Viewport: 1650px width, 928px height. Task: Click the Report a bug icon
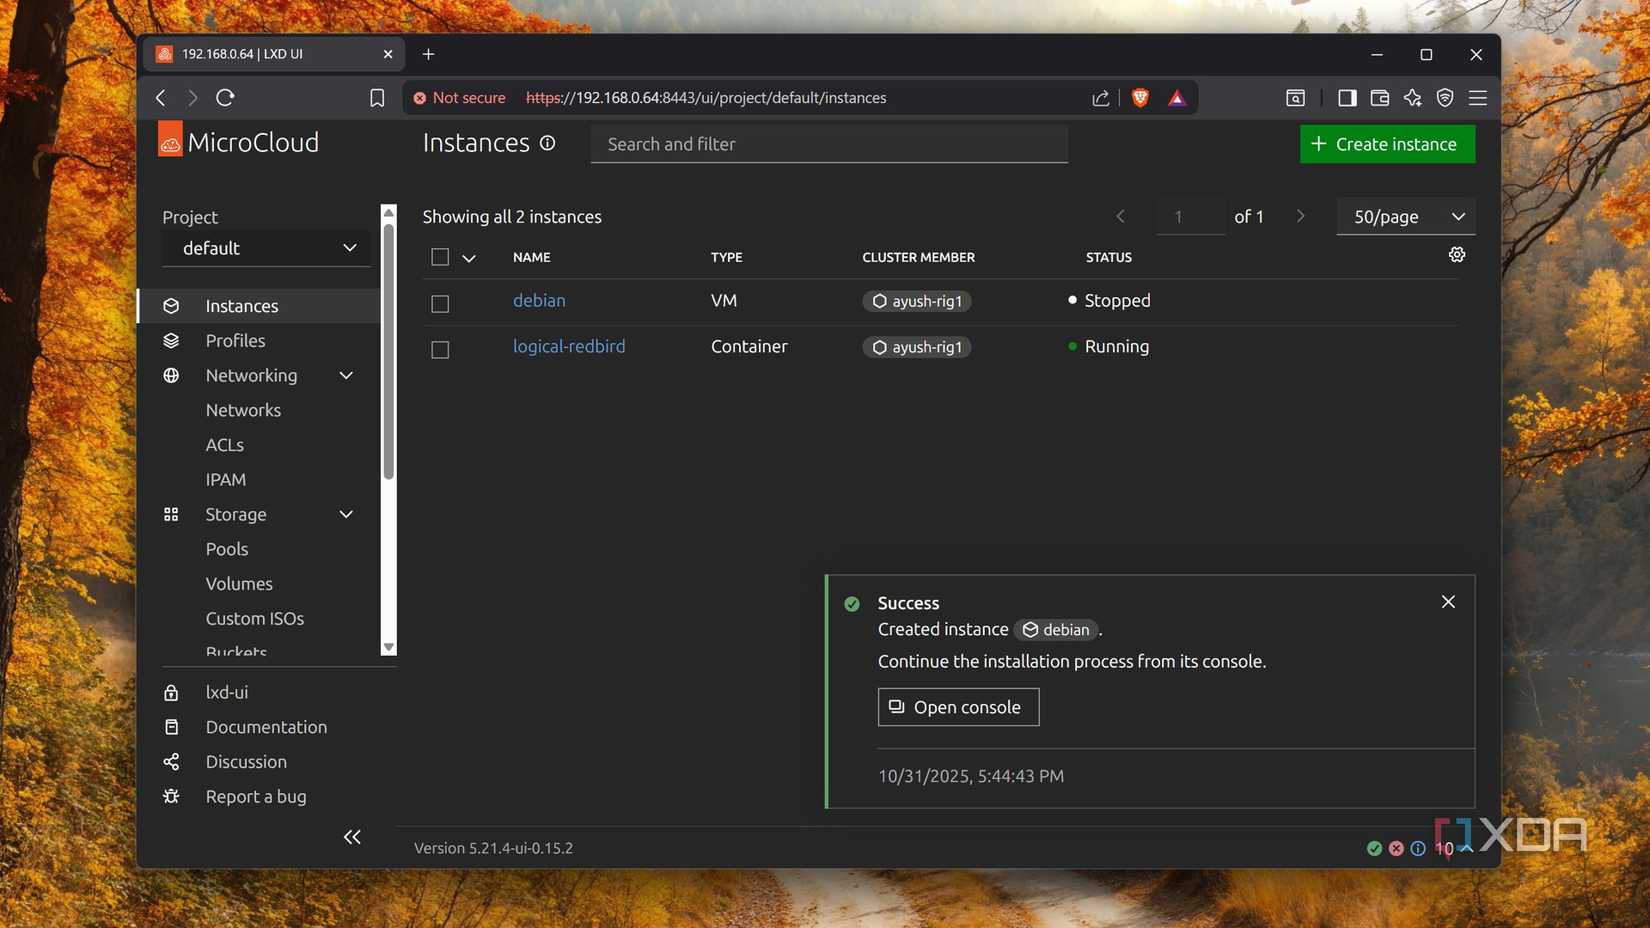pos(171,796)
